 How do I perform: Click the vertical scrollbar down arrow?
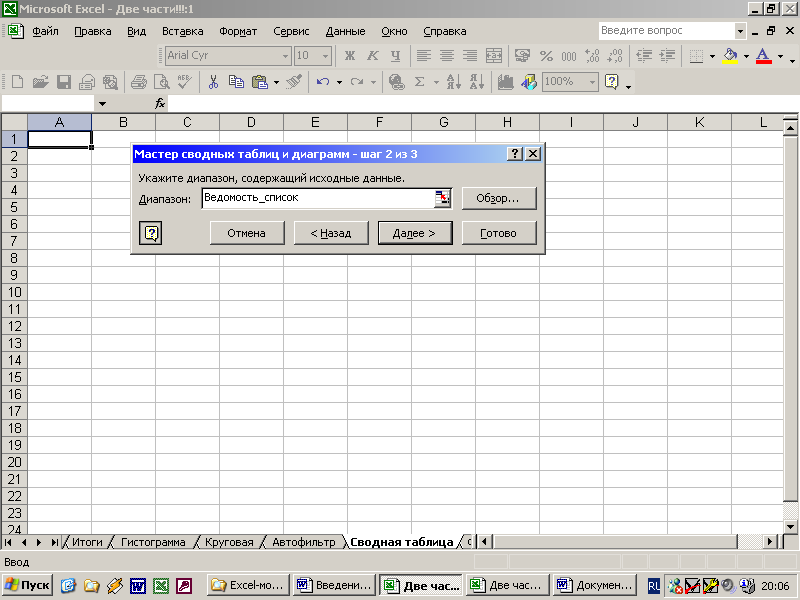[x=790, y=527]
